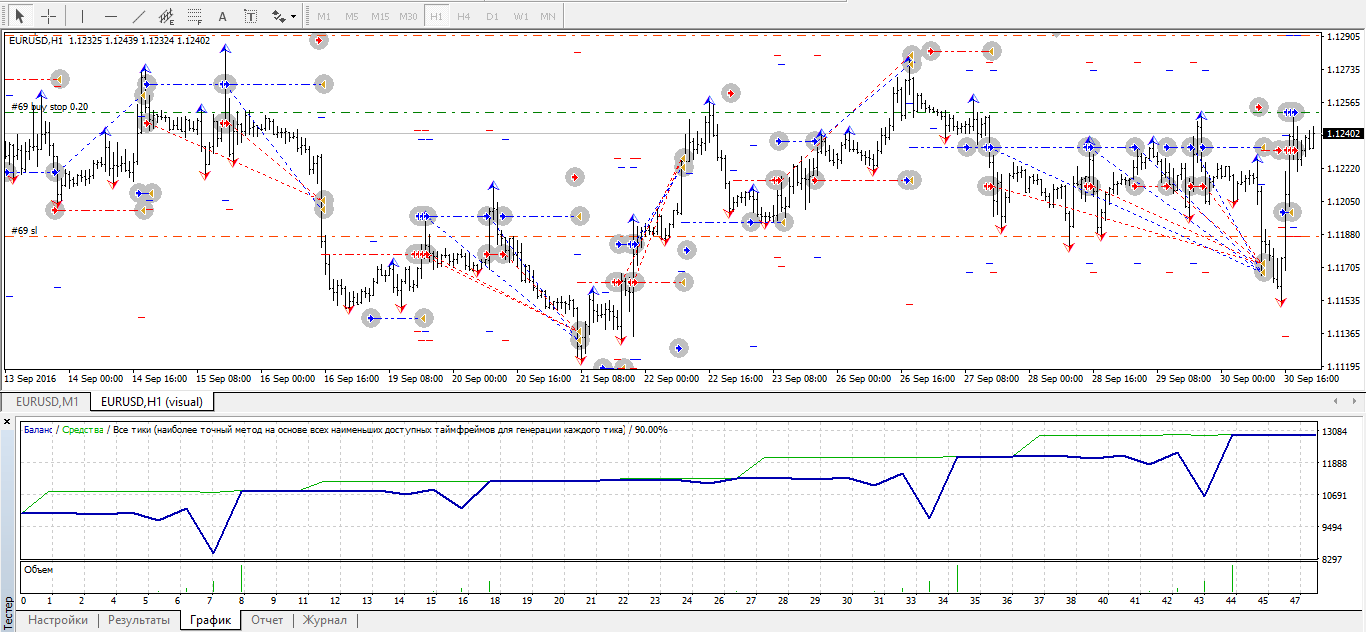Screen dimensions: 1366x632
Task: Toggle the H1 timeframe button
Action: pos(436,17)
